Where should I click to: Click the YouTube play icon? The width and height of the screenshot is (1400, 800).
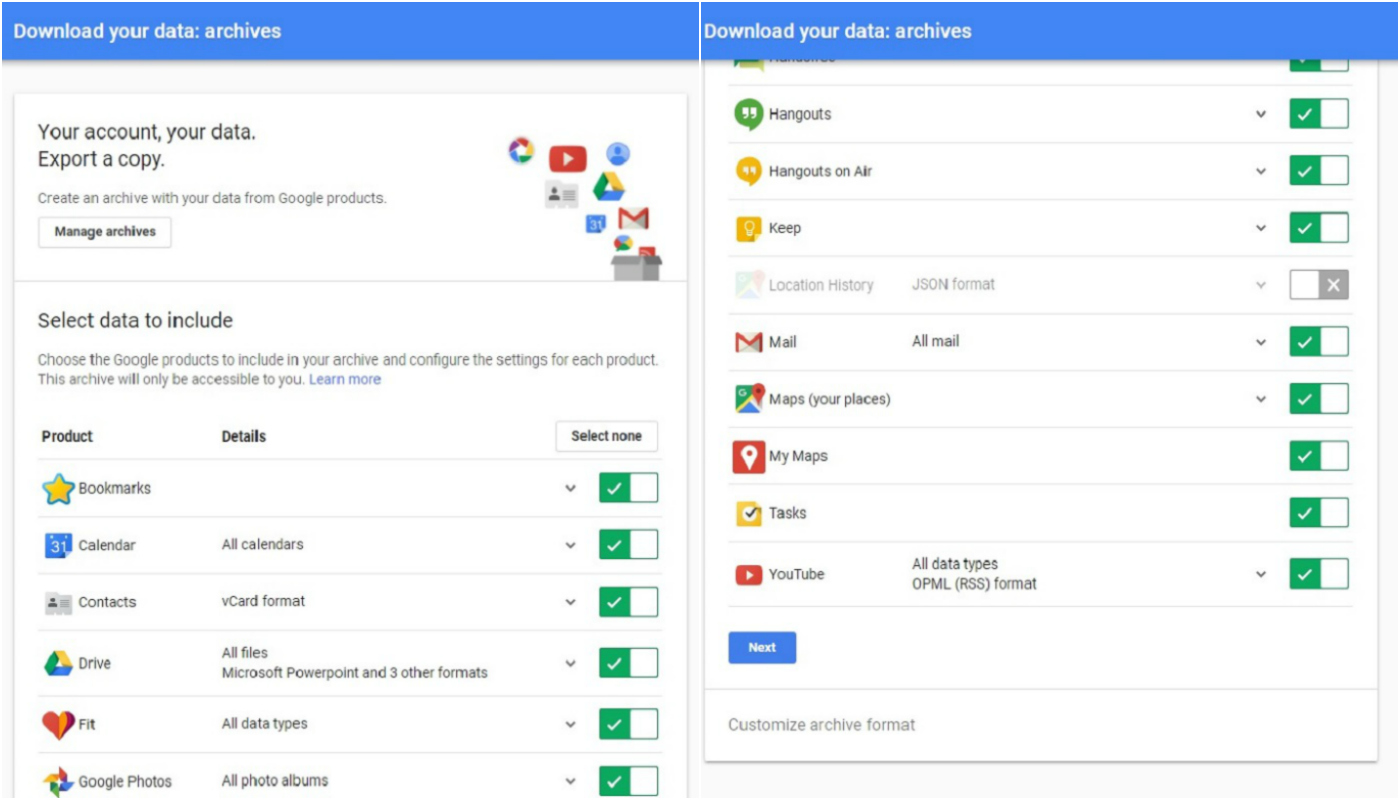(x=748, y=575)
